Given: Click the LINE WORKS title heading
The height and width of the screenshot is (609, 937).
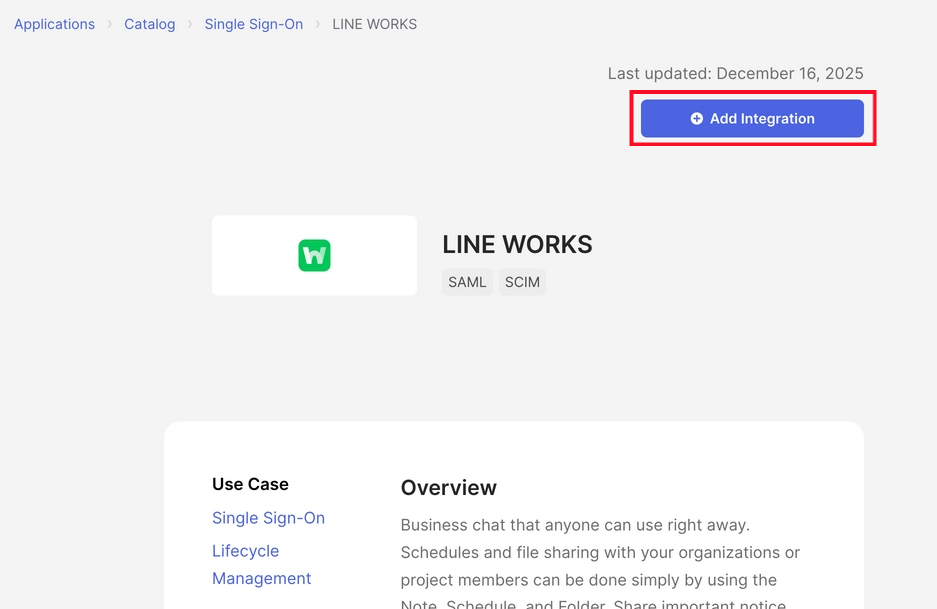Looking at the screenshot, I should (x=518, y=244).
